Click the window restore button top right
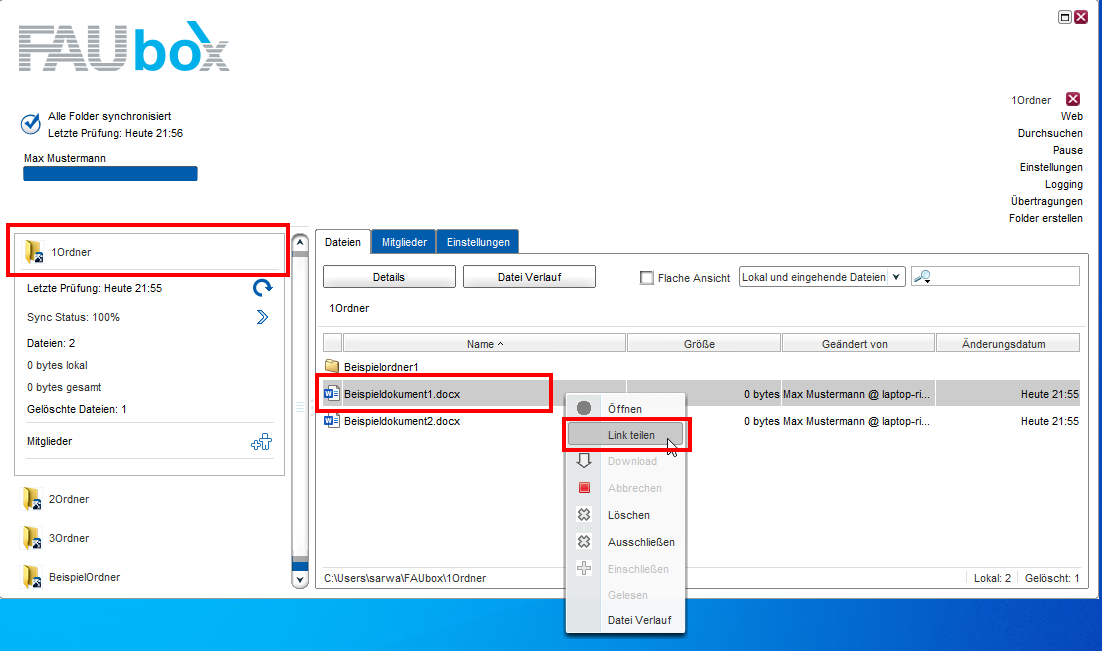Image resolution: width=1102 pixels, height=651 pixels. (1065, 17)
